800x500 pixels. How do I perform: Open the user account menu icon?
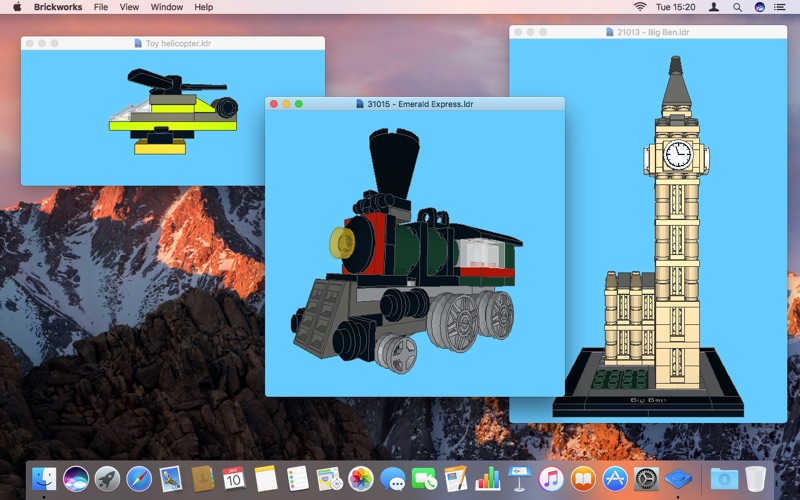pos(714,7)
